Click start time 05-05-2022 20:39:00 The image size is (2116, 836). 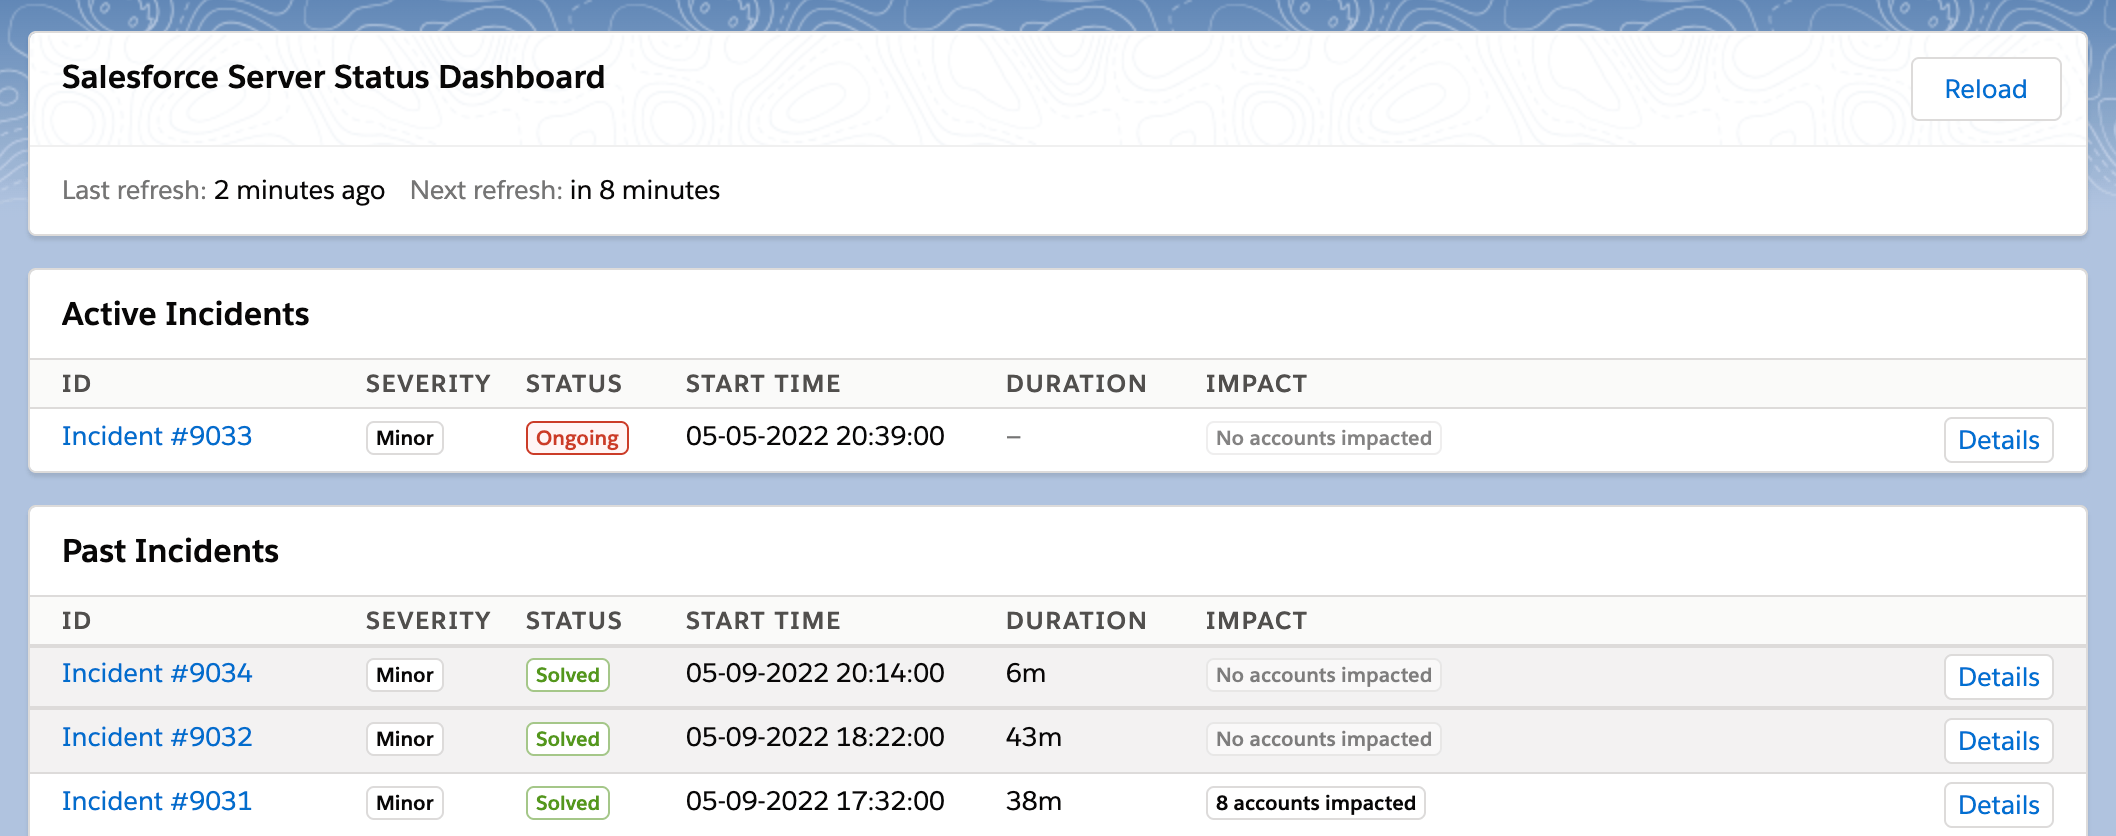click(x=815, y=436)
